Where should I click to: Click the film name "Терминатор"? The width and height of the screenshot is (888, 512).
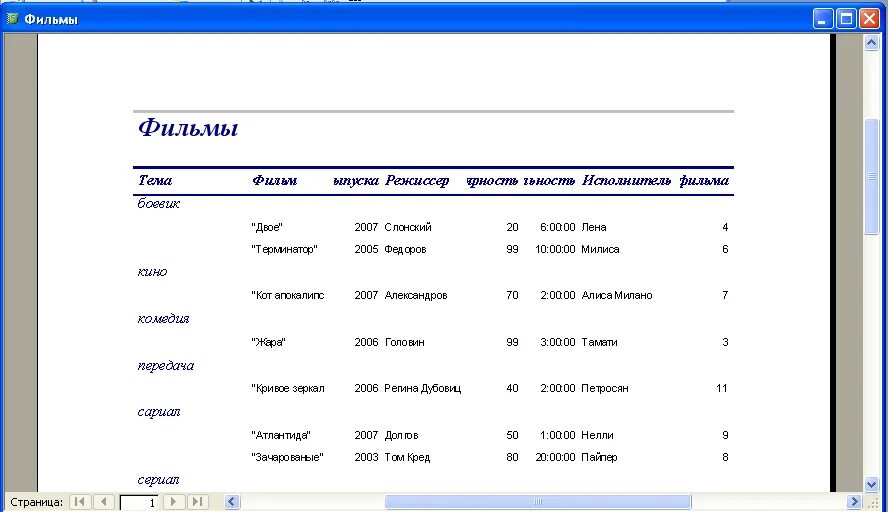[x=284, y=249]
